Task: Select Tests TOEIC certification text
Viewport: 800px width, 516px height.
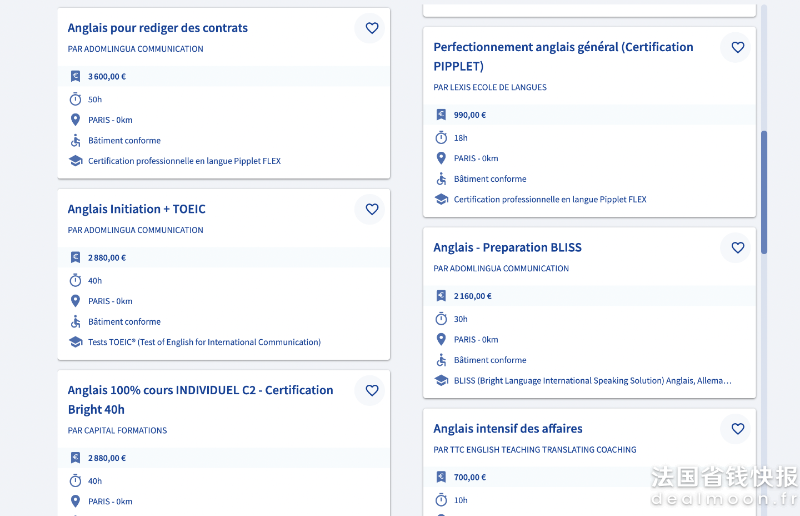Action: (205, 342)
